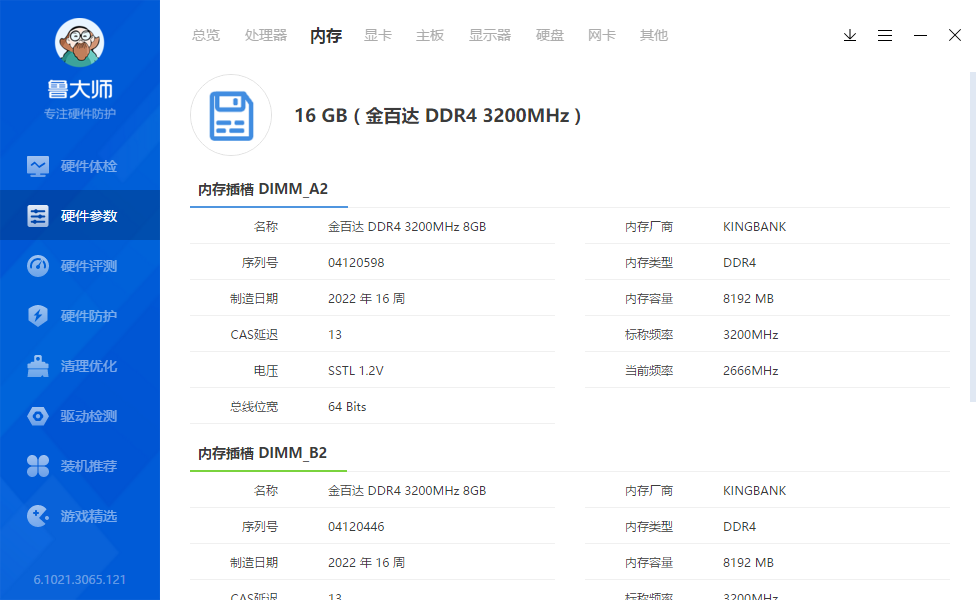Image resolution: width=980 pixels, height=600 pixels.
Task: Click serial number 04120598
Action: (356, 263)
